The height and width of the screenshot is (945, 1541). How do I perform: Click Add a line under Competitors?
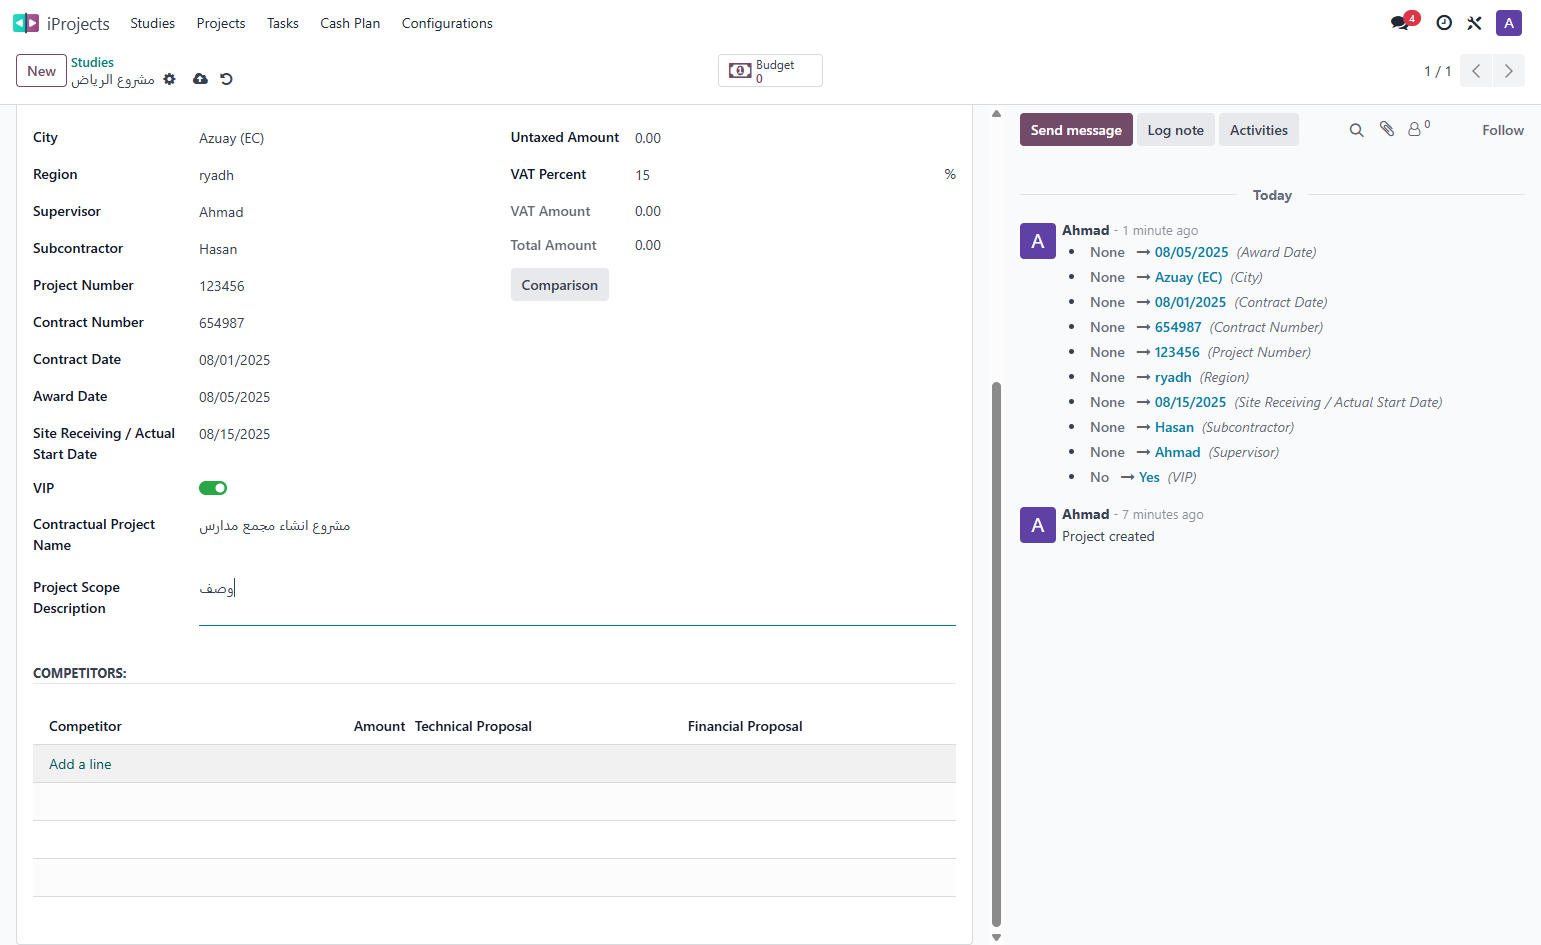(80, 764)
